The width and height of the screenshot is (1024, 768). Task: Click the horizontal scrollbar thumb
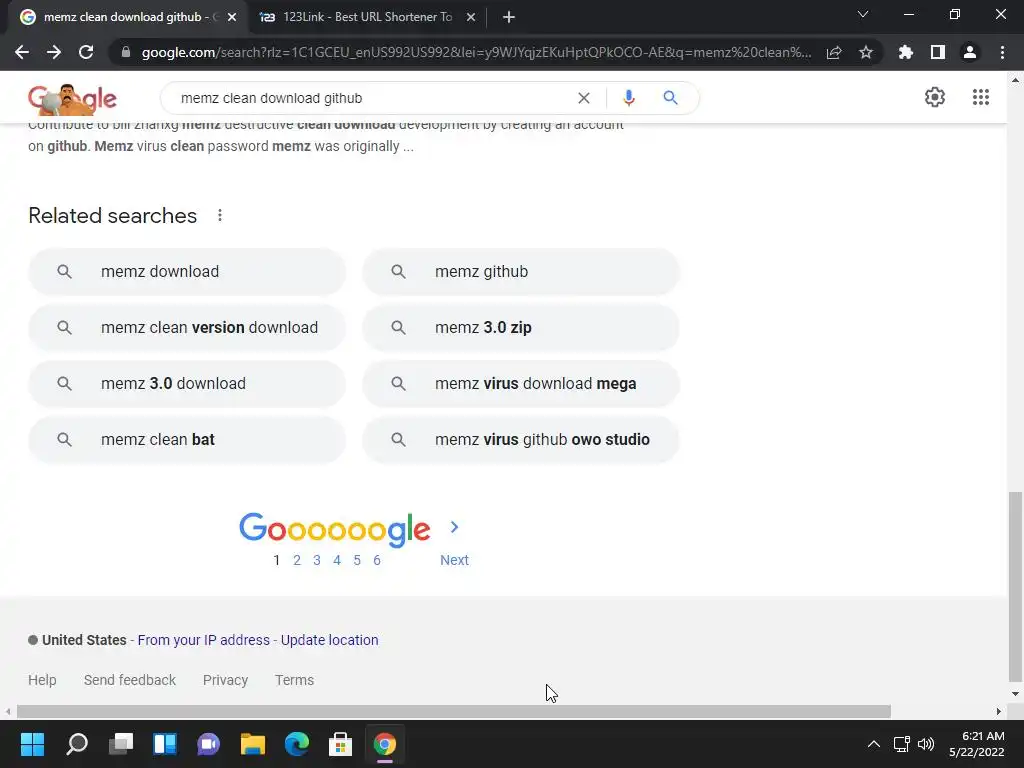(454, 711)
